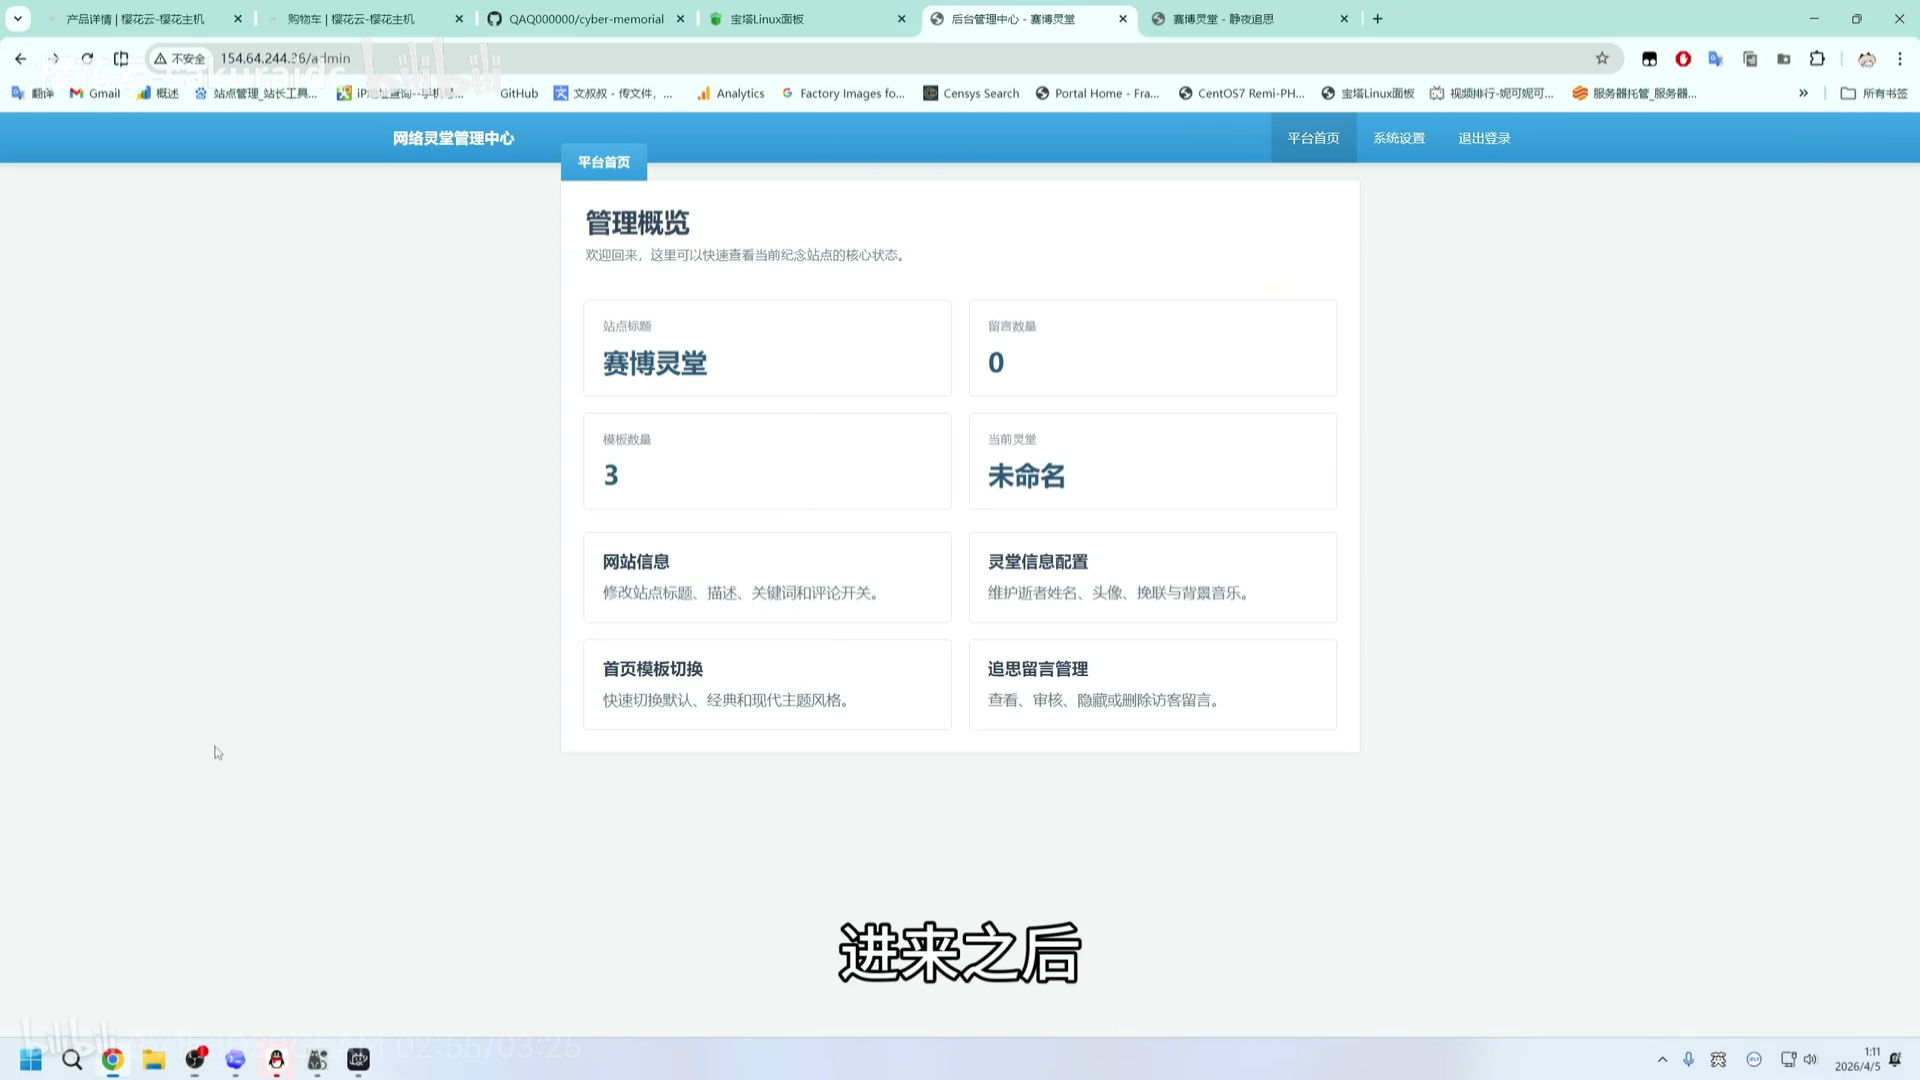1920x1080 pixels.
Task: Open the 系统设置 menu item
Action: (x=1399, y=137)
